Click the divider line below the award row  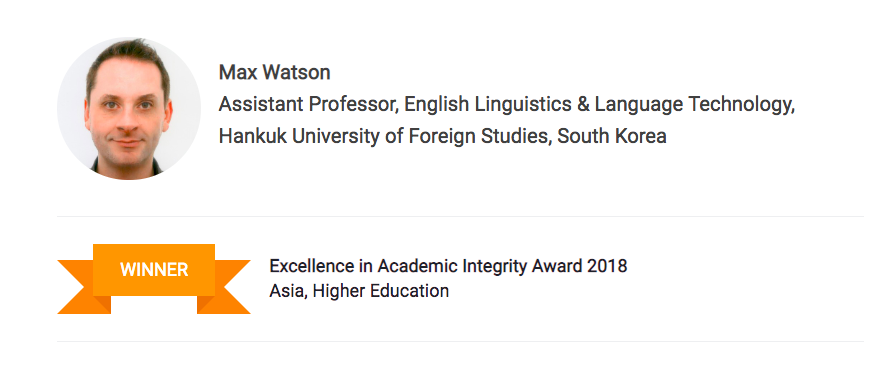coord(460,341)
